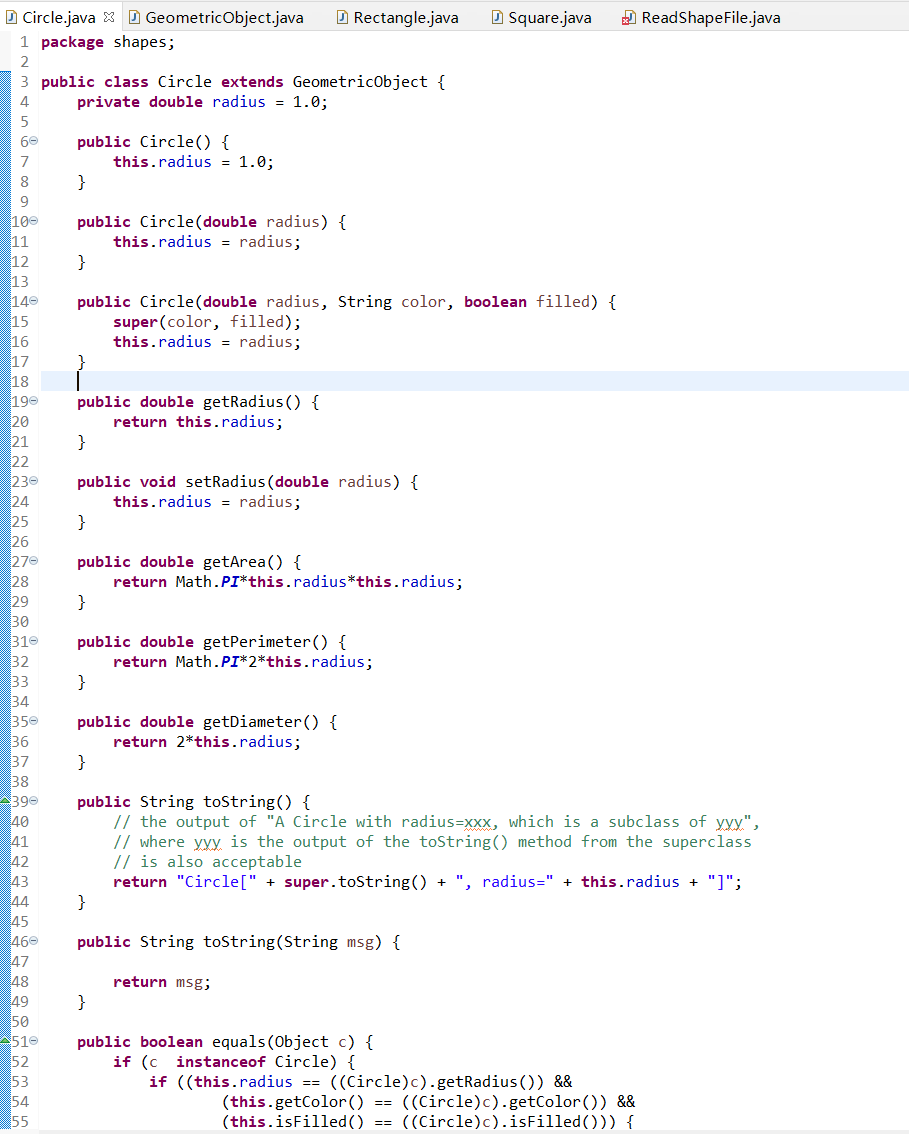Click the override marker beside line 39
The width and height of the screenshot is (909, 1134).
(7, 801)
